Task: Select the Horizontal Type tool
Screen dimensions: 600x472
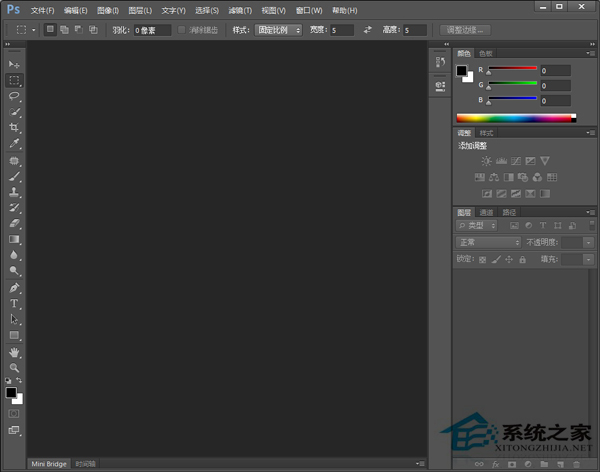Action: click(x=14, y=303)
